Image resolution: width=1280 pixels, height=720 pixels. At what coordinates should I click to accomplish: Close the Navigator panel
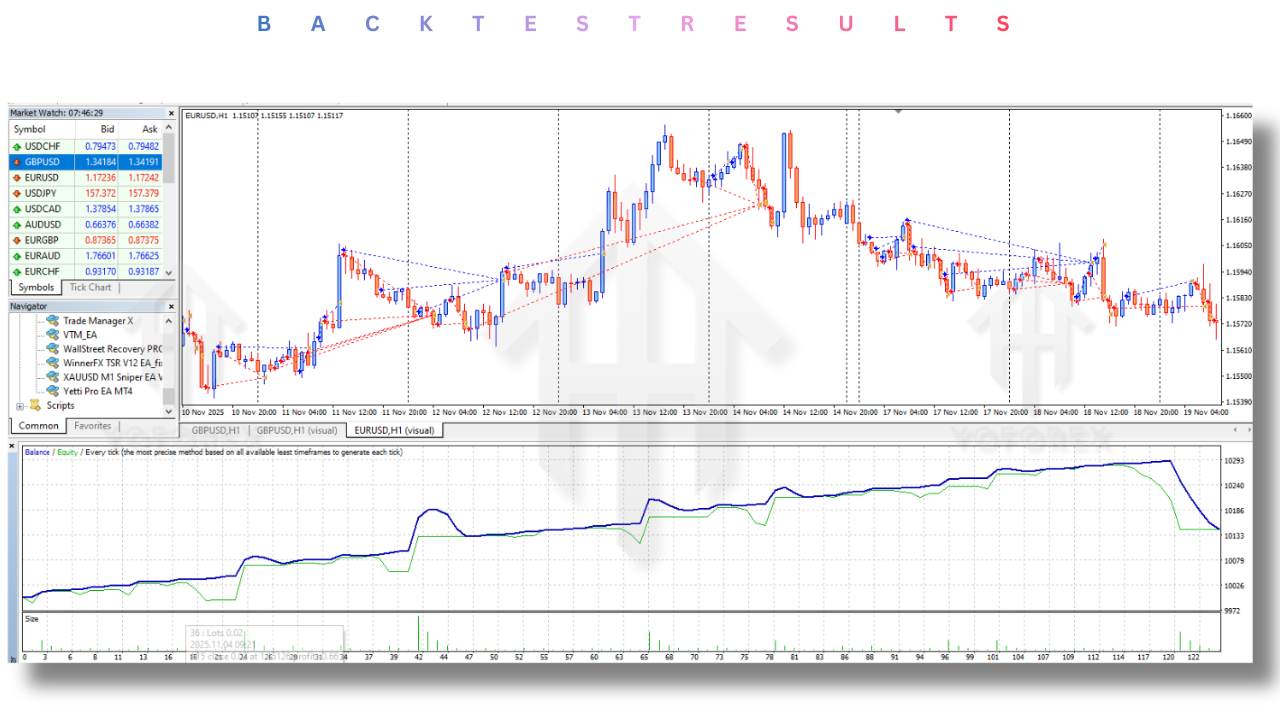[x=171, y=306]
